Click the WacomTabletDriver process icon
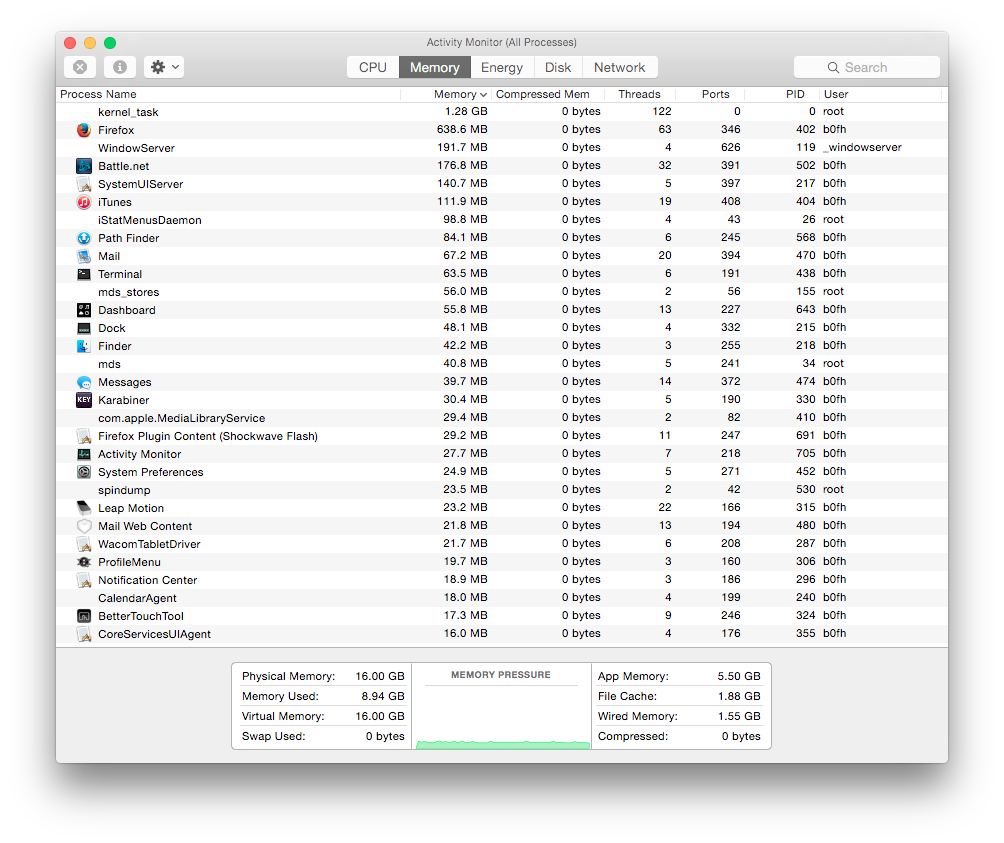1004x843 pixels. 84,544
